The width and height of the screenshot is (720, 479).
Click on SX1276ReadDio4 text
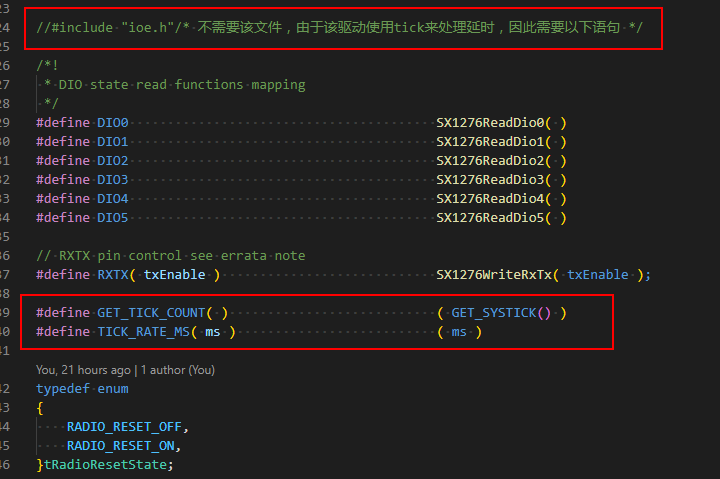pyautogui.click(x=492, y=198)
